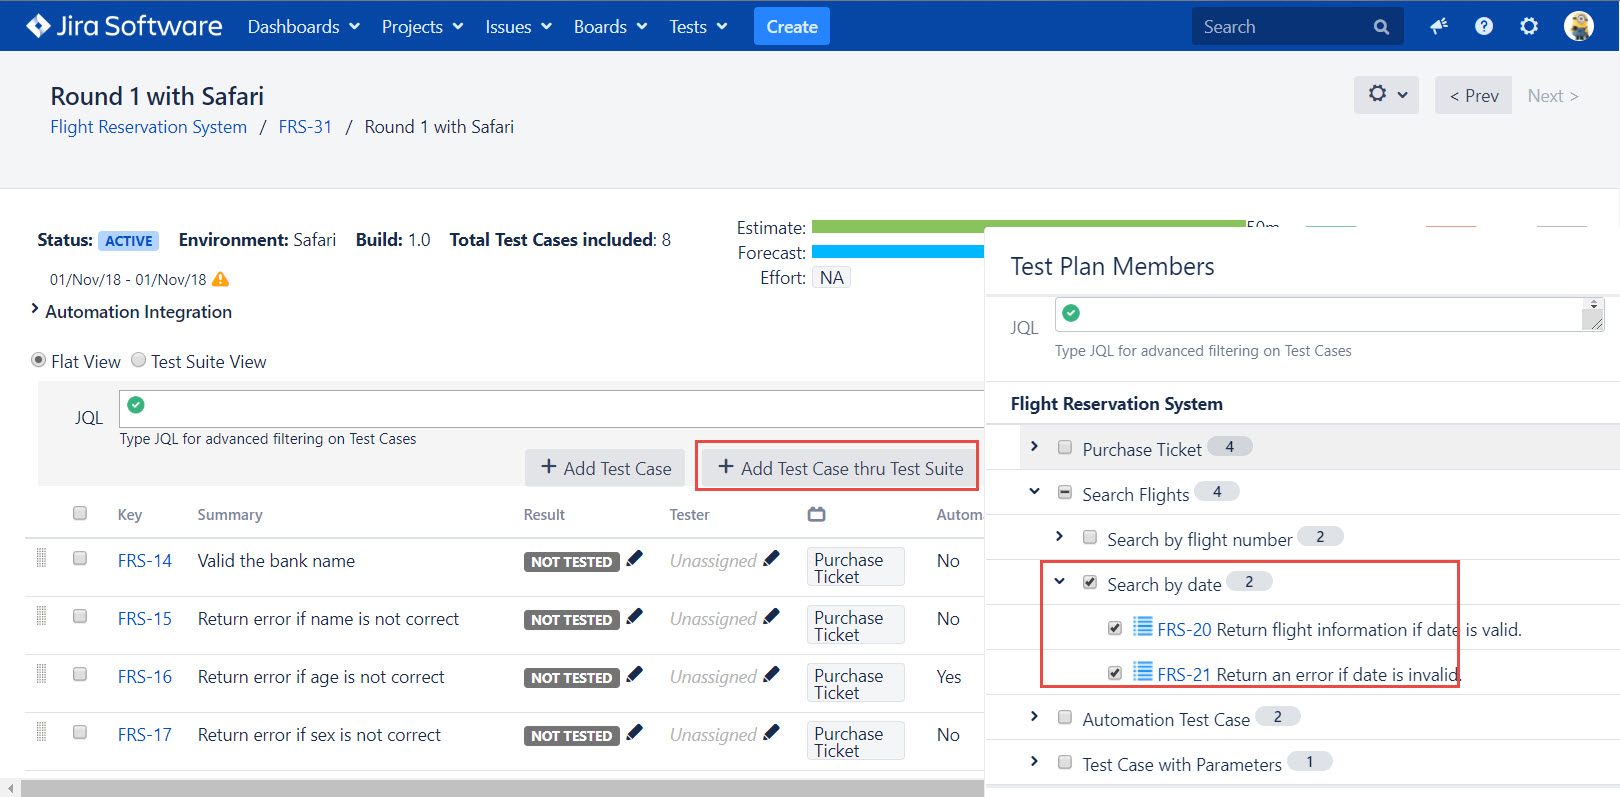Edit result pencil for FRS-14
The height and width of the screenshot is (797, 1620).
coord(634,559)
